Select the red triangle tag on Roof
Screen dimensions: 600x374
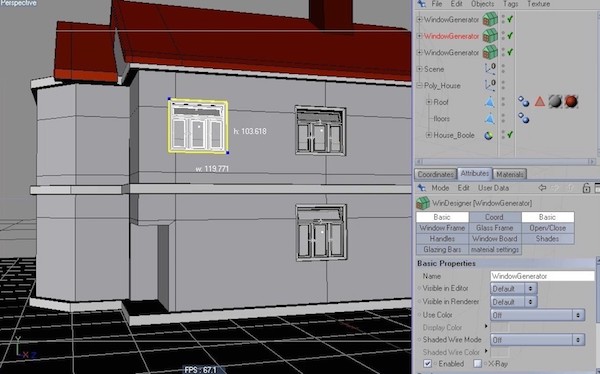tap(540, 102)
